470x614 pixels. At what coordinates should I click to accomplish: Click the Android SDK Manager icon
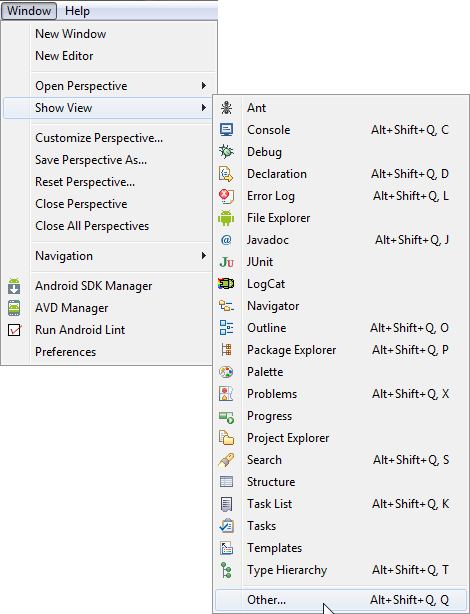pos(14,286)
